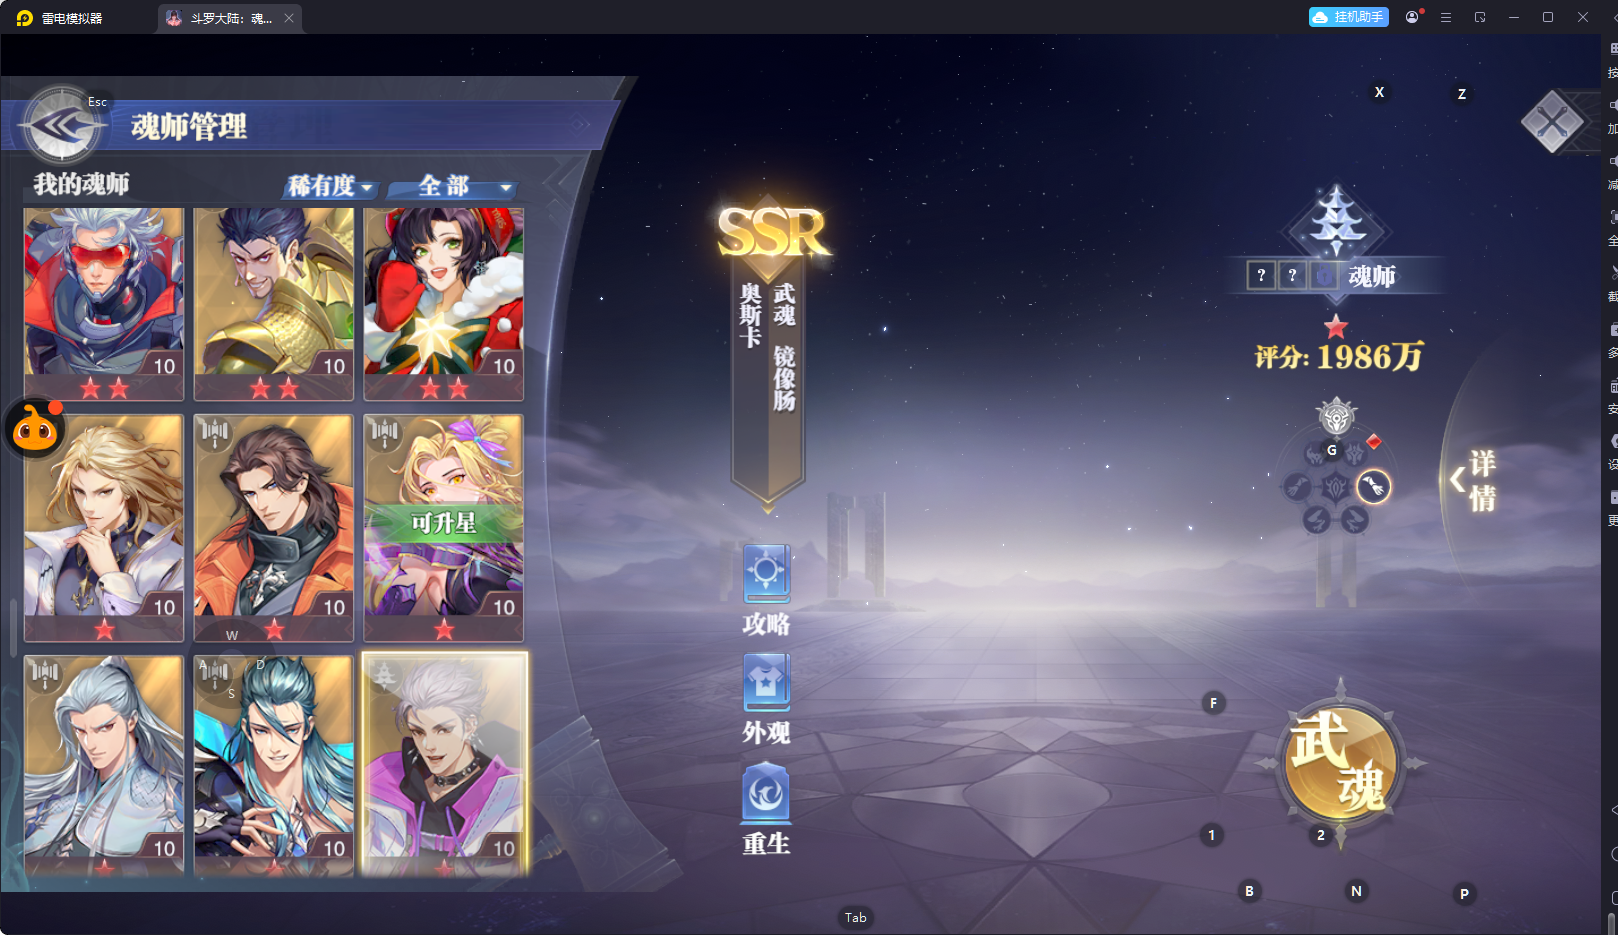The height and width of the screenshot is (935, 1618).
Task: Open the emulator hamburger menu
Action: (1446, 17)
